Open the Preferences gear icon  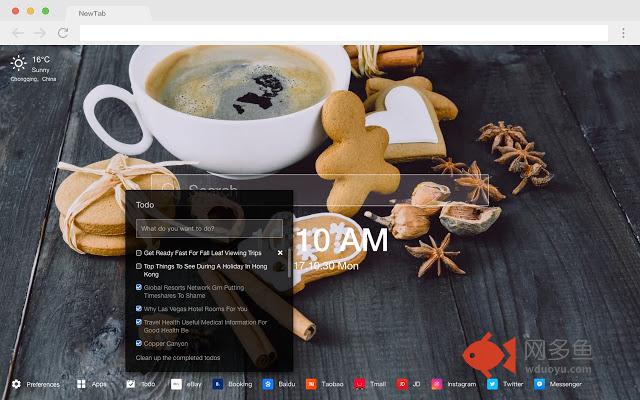pyautogui.click(x=16, y=384)
